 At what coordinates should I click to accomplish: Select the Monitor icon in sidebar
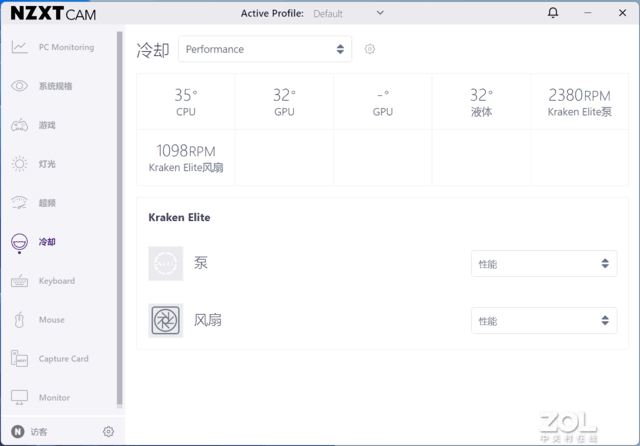(19, 397)
